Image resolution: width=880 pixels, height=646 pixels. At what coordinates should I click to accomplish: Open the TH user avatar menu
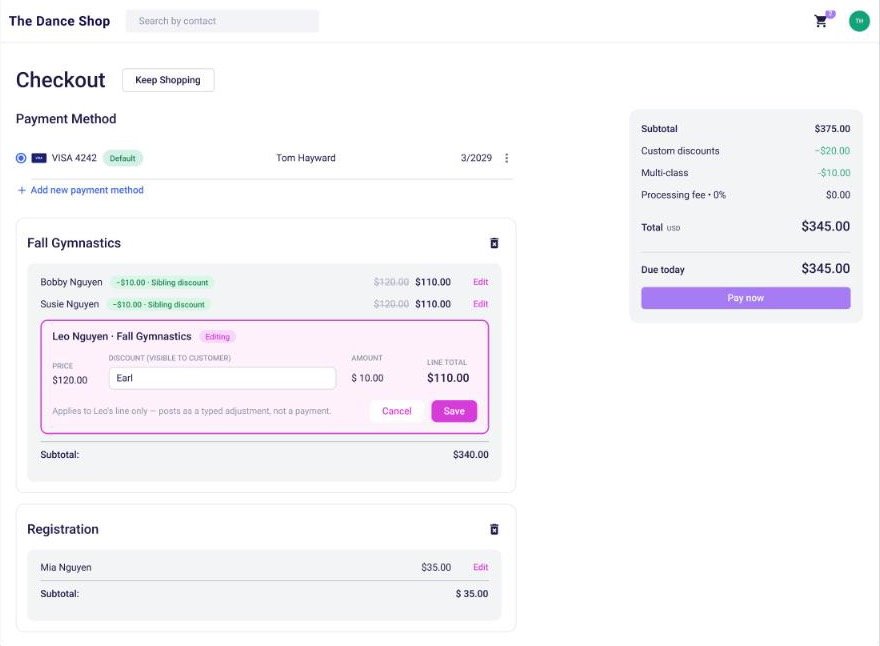pyautogui.click(x=859, y=21)
